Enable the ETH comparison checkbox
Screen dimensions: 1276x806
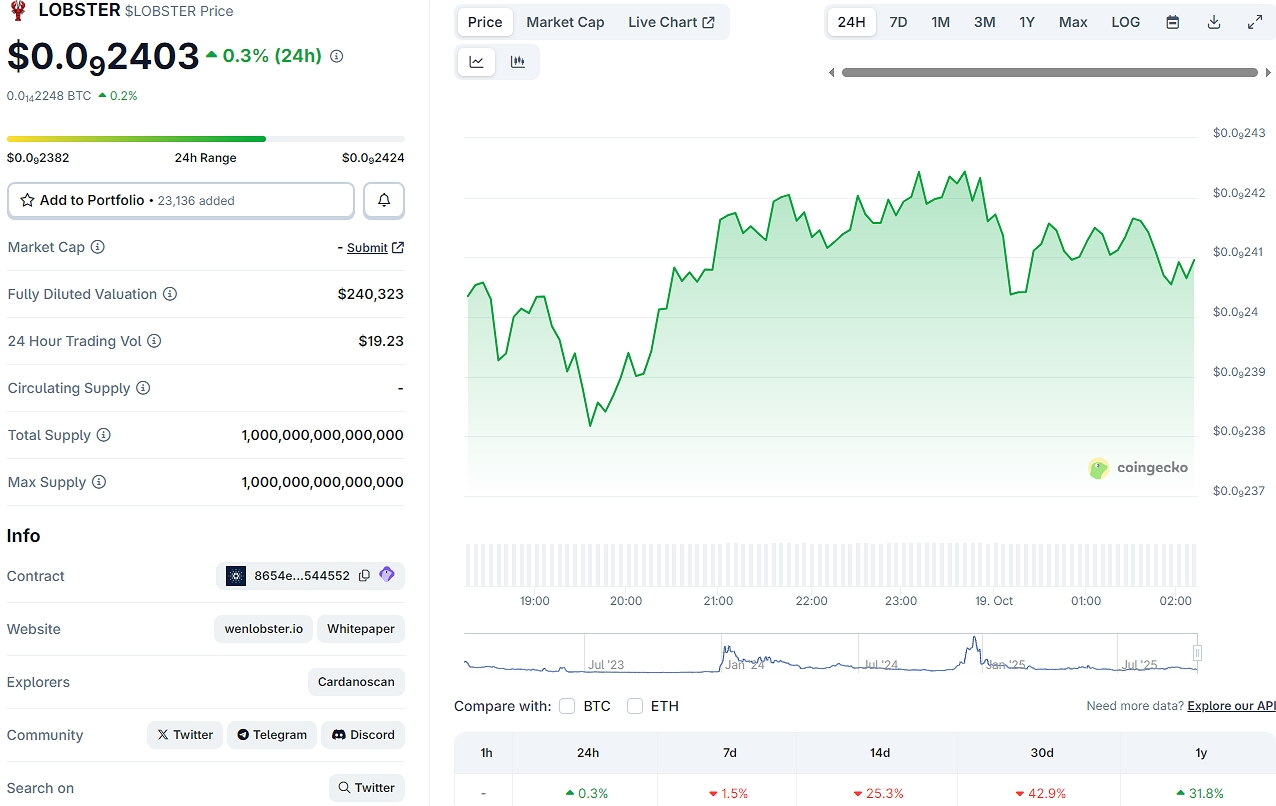tap(635, 705)
